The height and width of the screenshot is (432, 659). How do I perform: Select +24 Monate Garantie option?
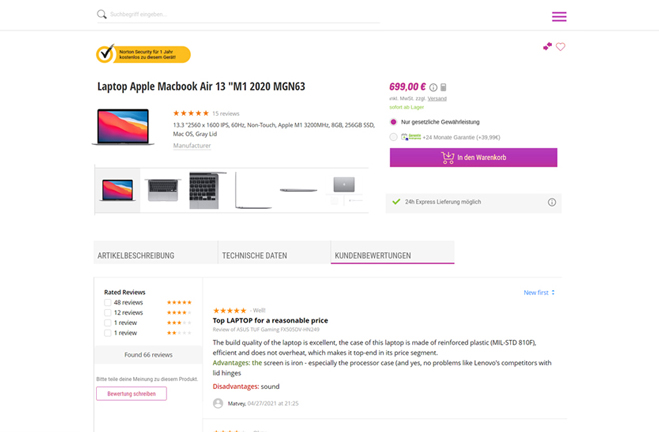click(394, 136)
